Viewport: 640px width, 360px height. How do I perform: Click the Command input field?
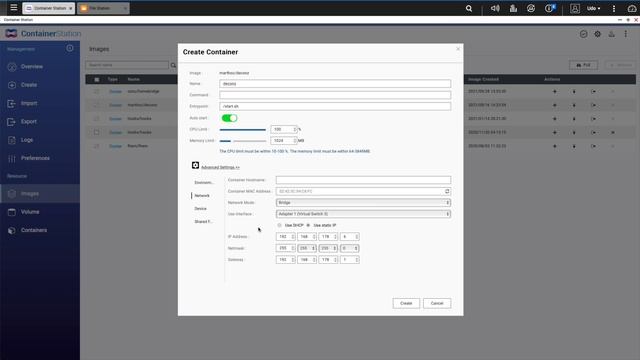[x=335, y=95]
